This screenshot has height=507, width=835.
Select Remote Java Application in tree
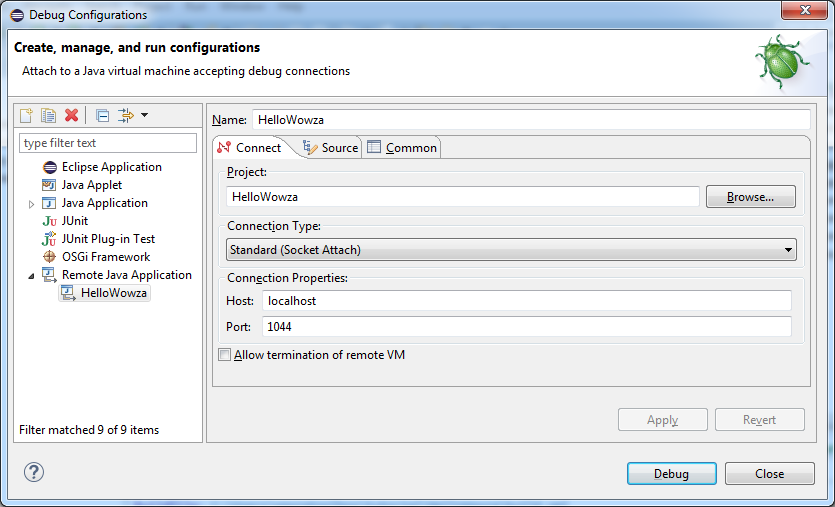127,275
